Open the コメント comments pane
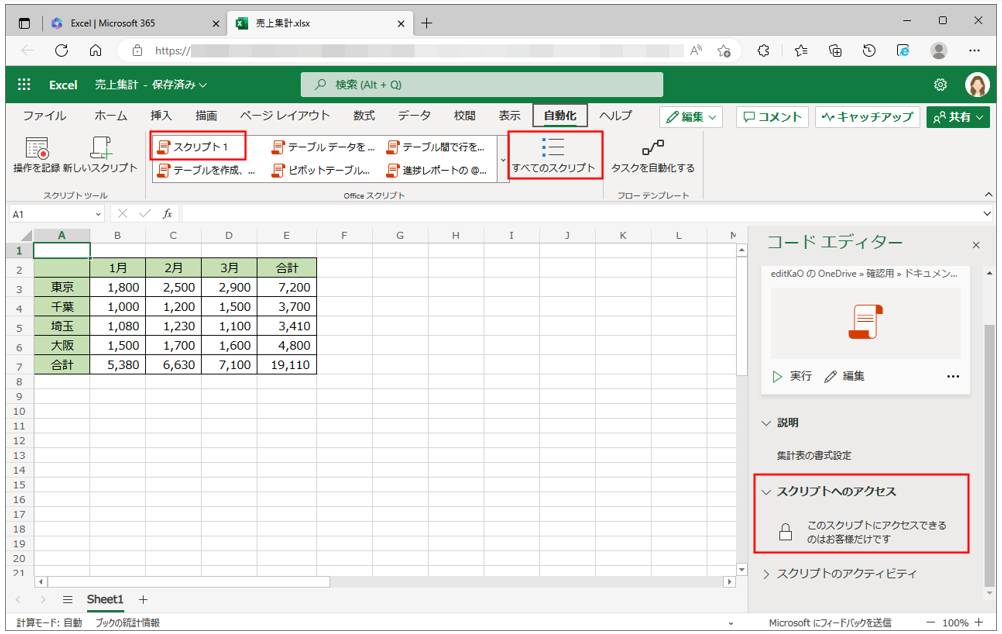1002x634 pixels. (773, 117)
